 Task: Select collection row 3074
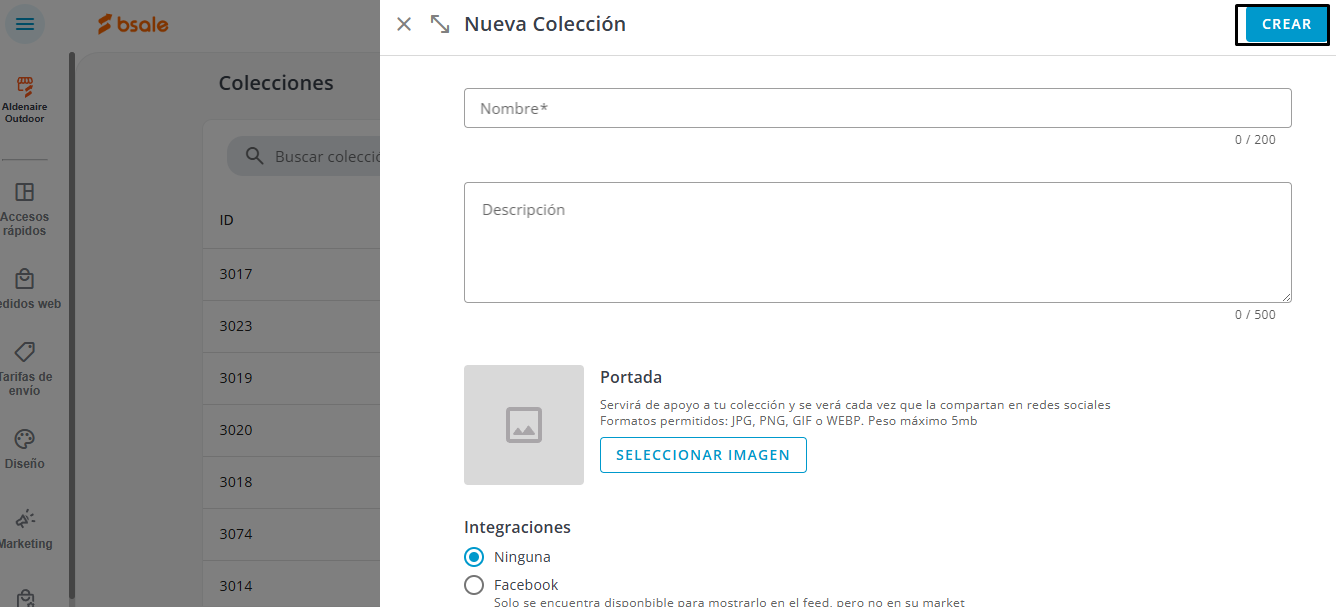click(291, 534)
